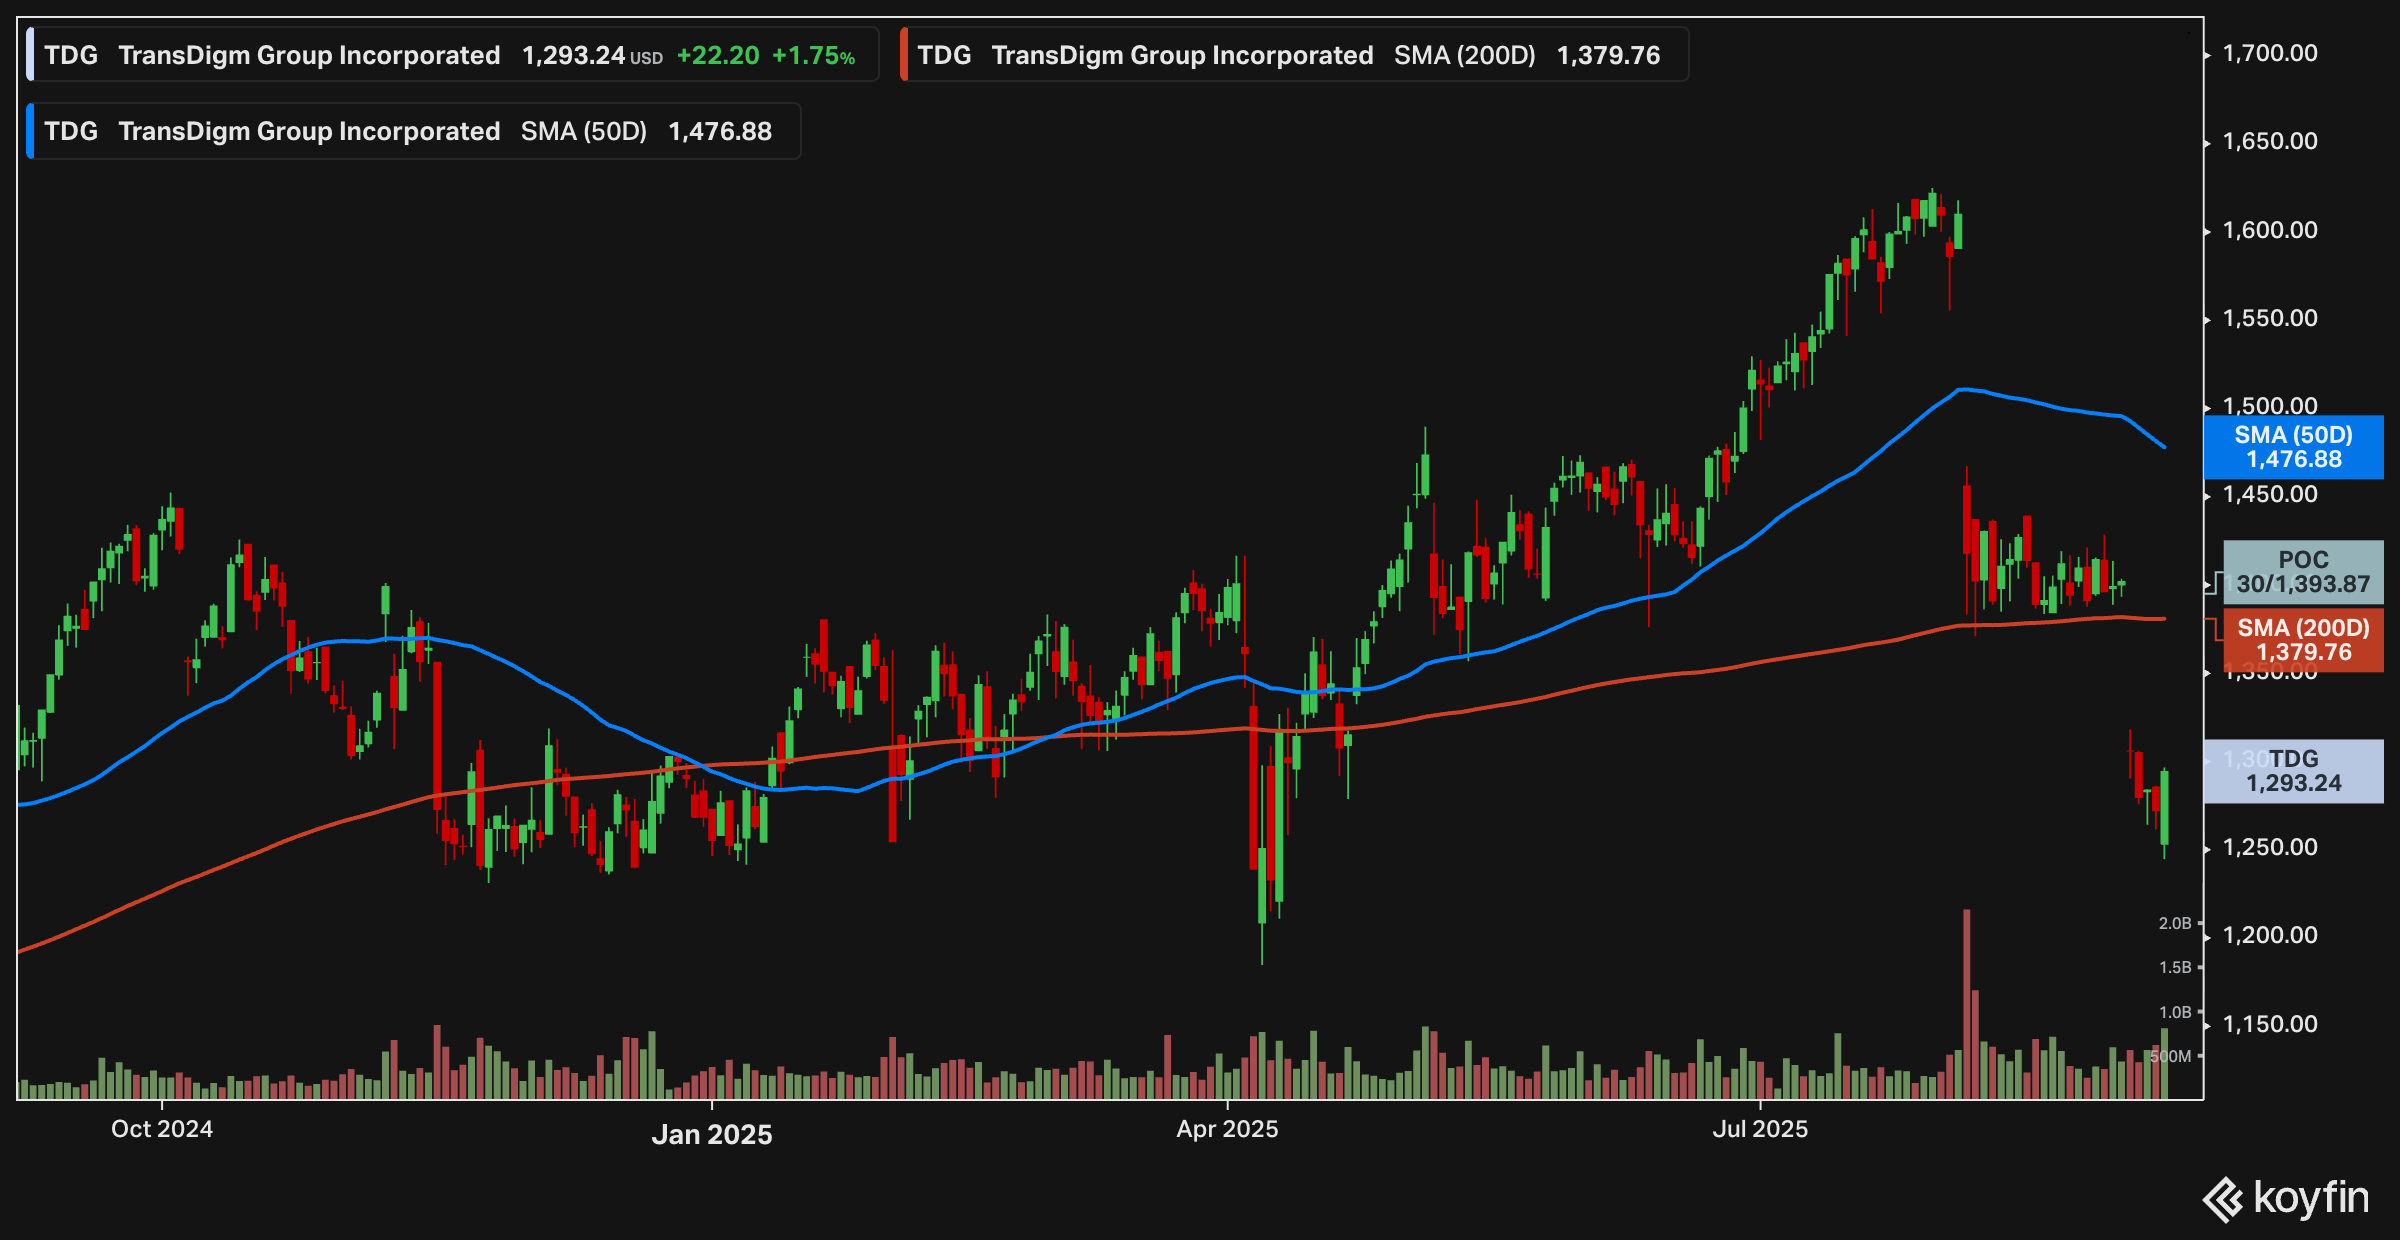Click the red color bar of SMA (200D) legend

click(x=904, y=55)
